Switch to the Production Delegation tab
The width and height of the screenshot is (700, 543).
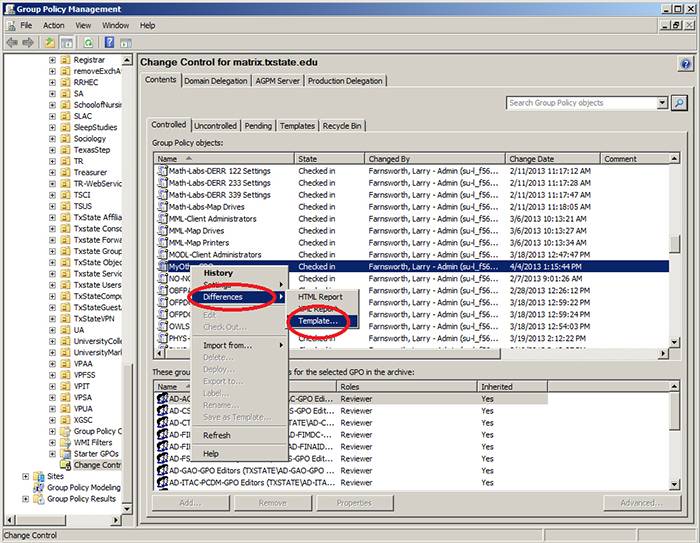click(345, 81)
